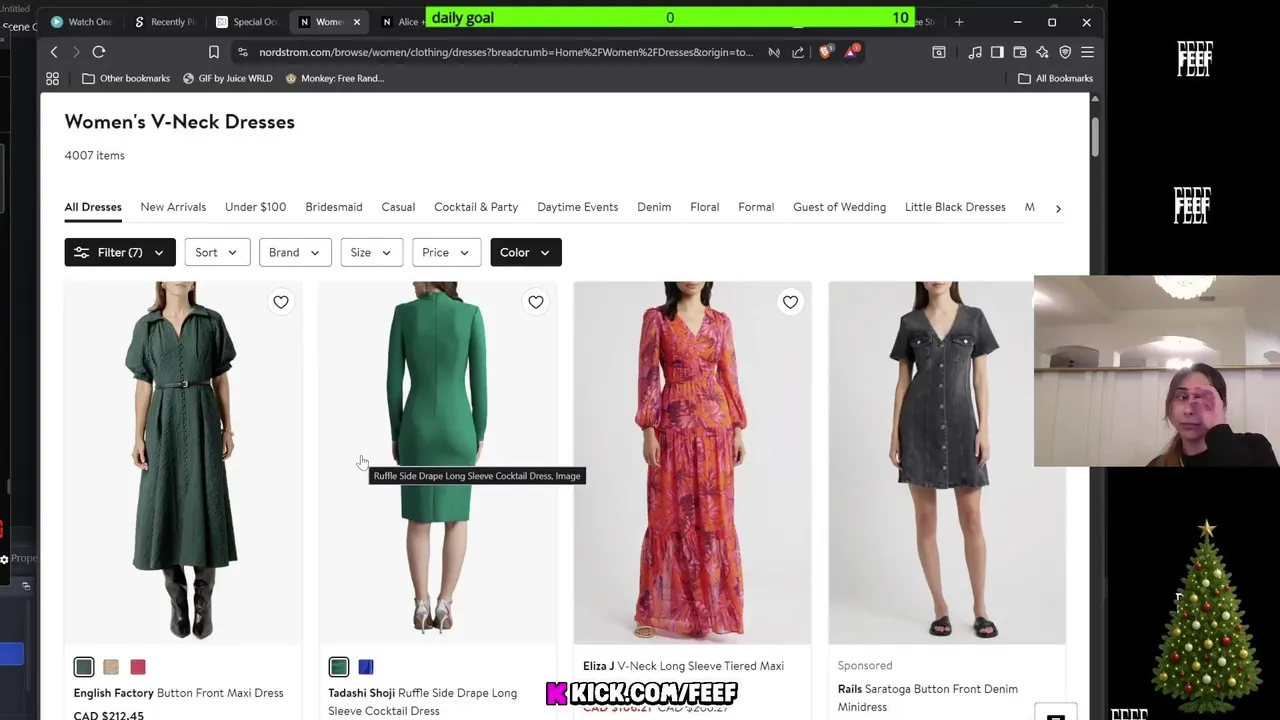Open Tadashi Shoji Ruffle Side Drape dress link
The width and height of the screenshot is (1280, 720).
[x=423, y=702]
